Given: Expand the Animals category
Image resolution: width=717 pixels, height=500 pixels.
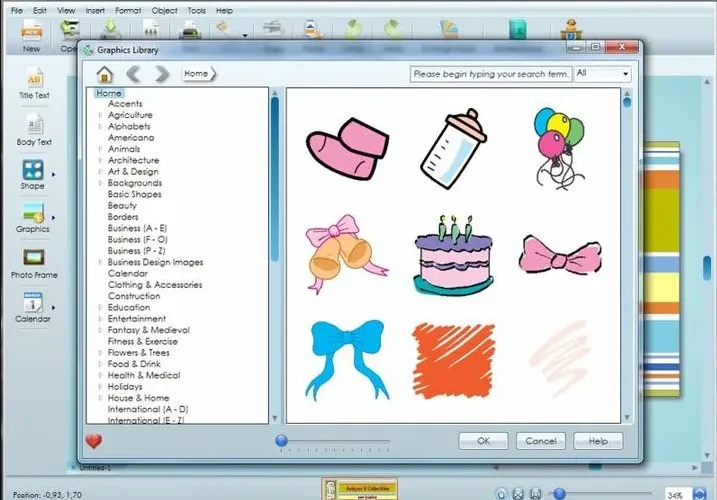Looking at the screenshot, I should click(100, 149).
